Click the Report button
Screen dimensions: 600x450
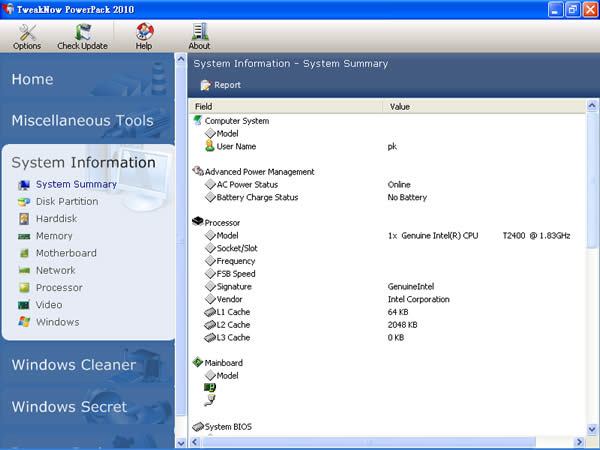pyautogui.click(x=221, y=85)
